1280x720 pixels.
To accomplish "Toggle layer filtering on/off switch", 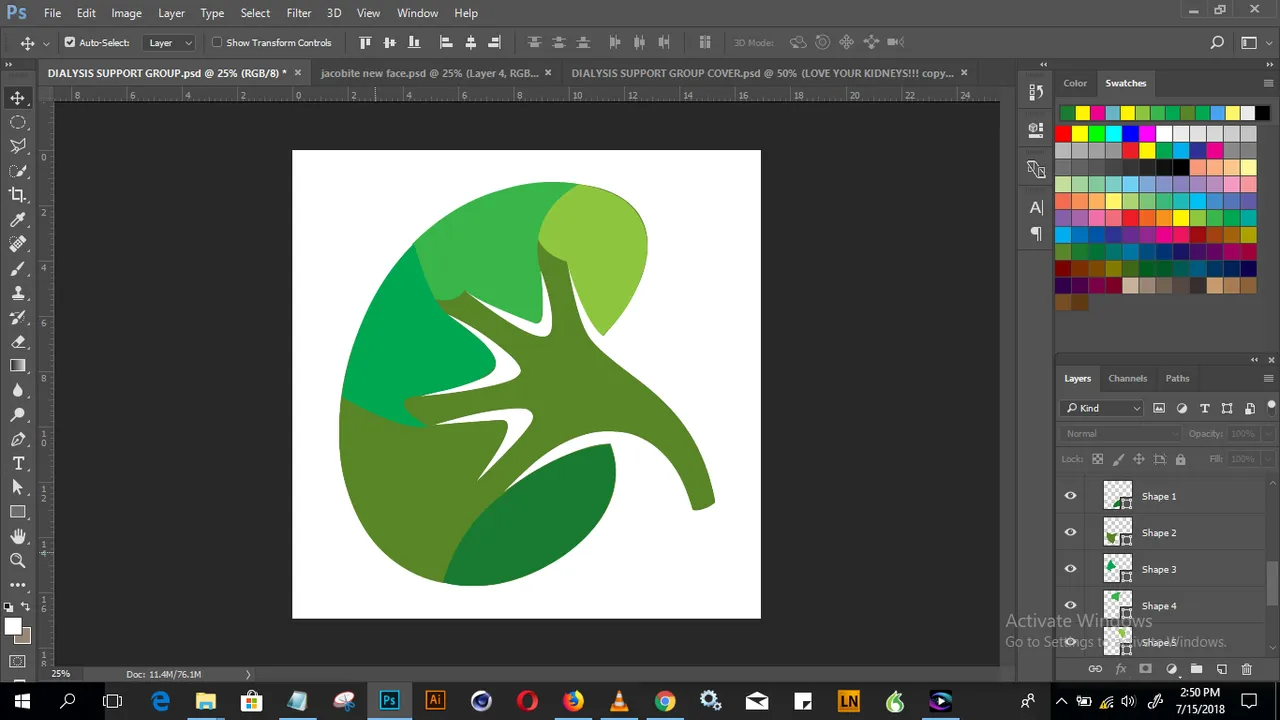I will (1271, 407).
